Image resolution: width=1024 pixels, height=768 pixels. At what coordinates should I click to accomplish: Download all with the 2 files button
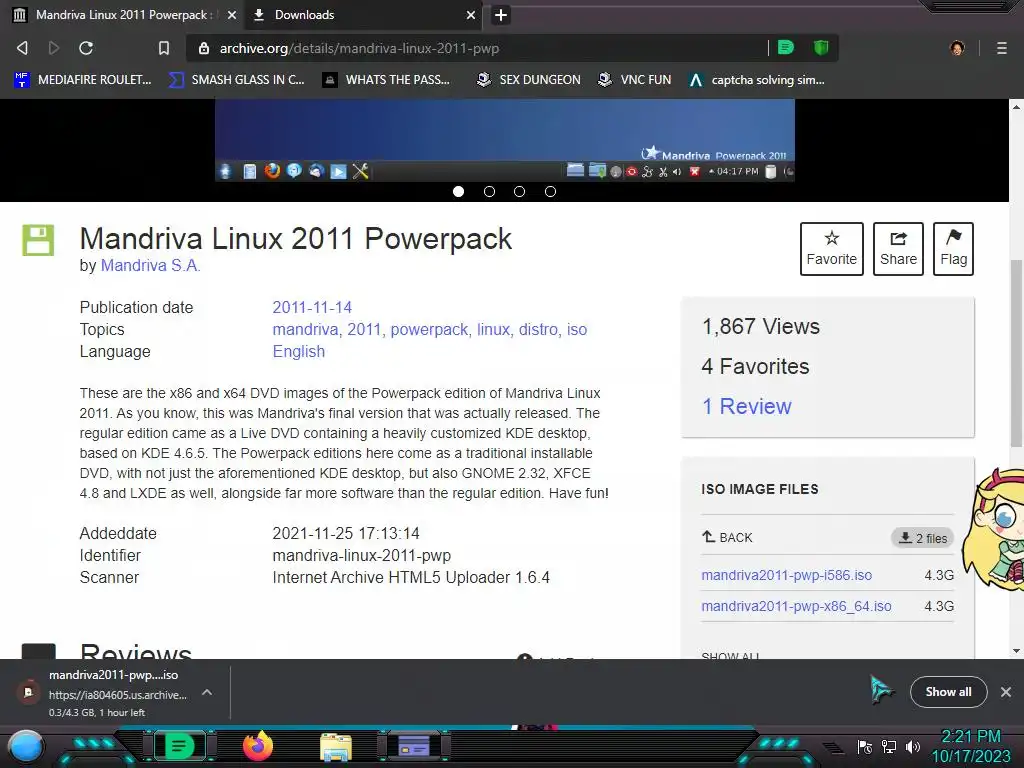[x=923, y=537]
